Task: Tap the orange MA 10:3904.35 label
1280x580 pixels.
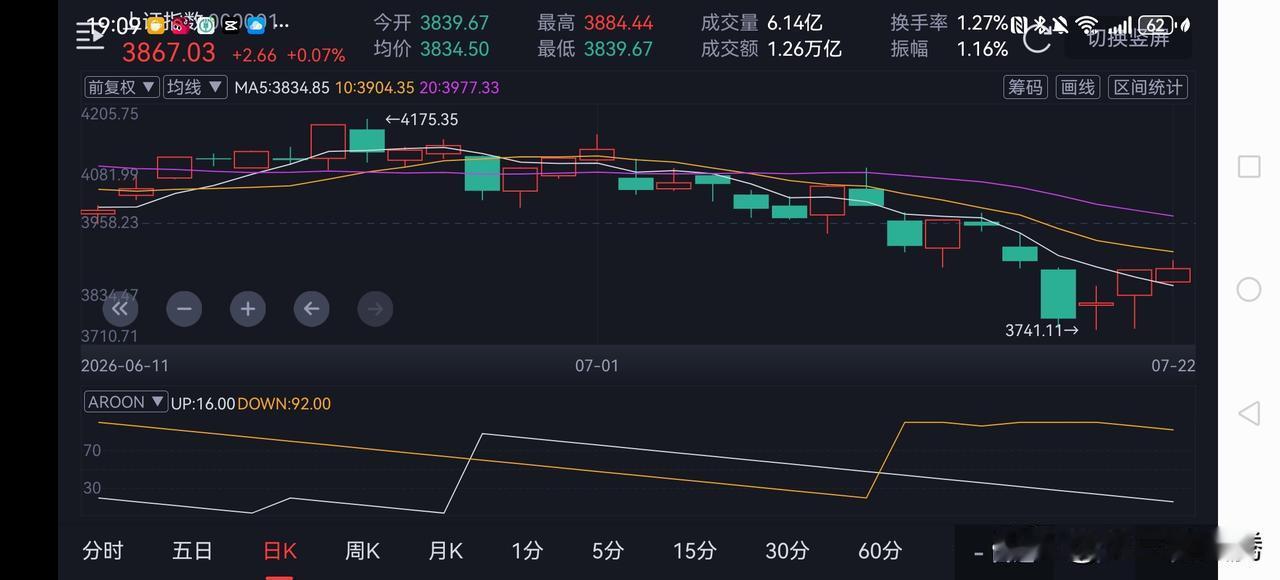Action: 374,87
